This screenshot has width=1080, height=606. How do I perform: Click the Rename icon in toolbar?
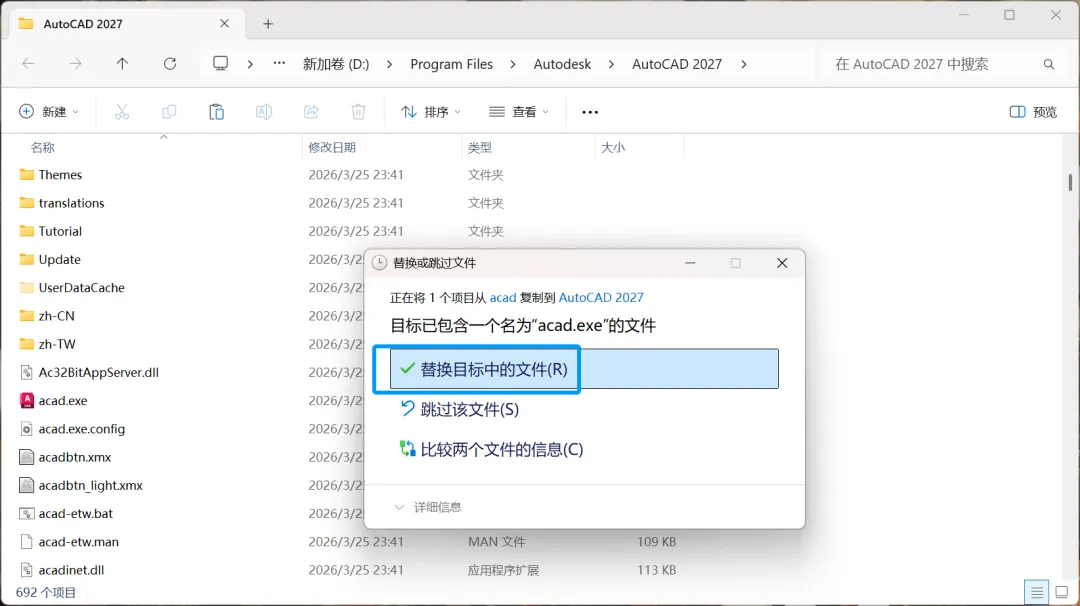pyautogui.click(x=264, y=112)
